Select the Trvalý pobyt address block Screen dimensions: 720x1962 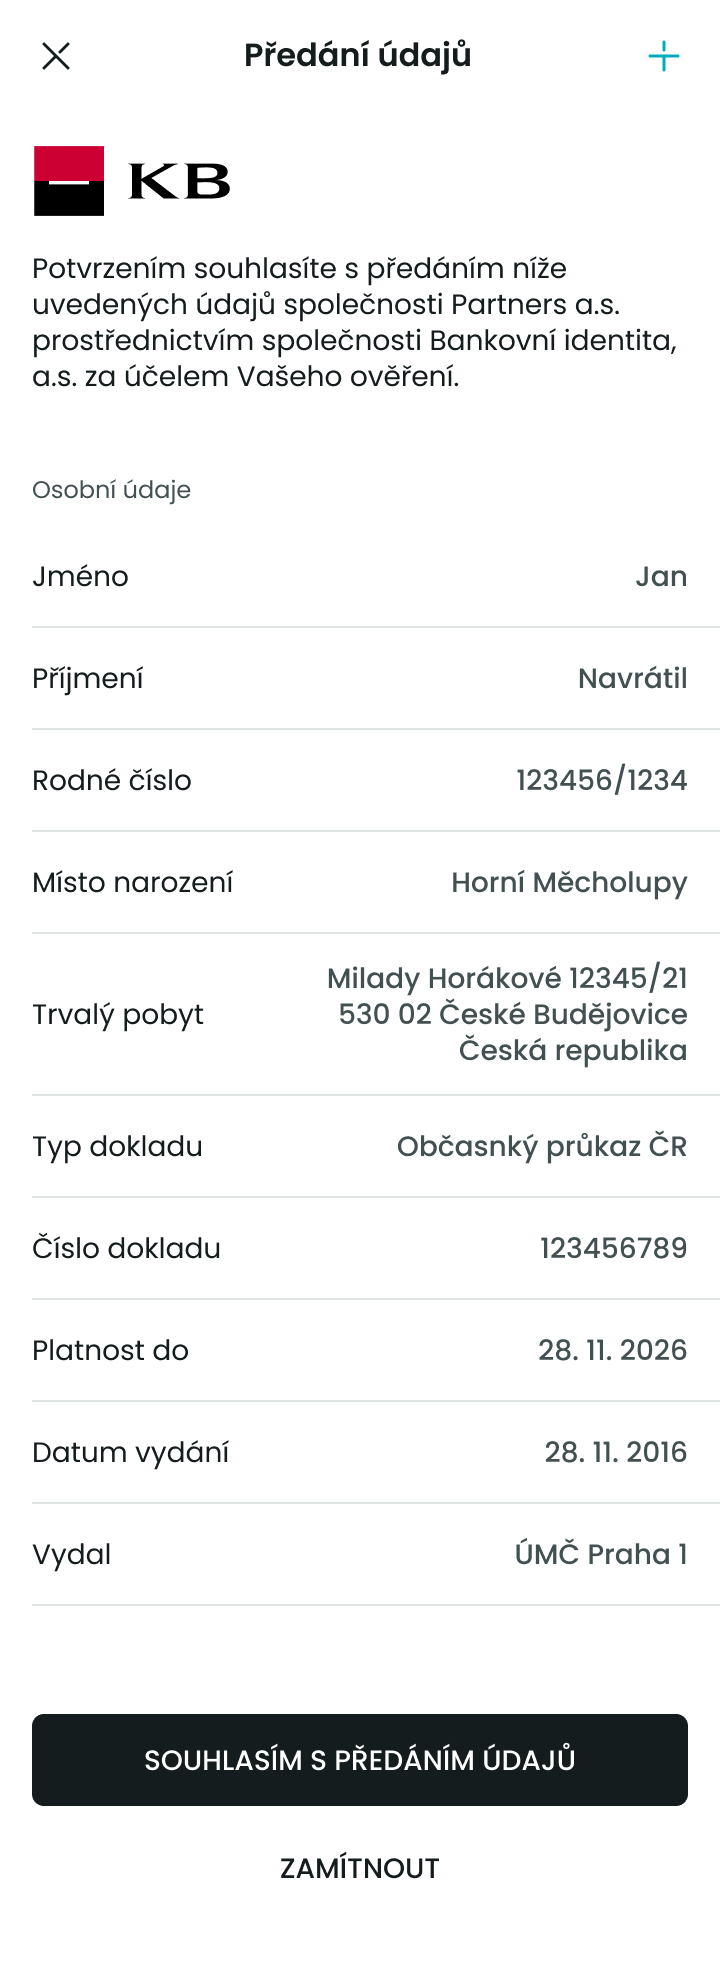point(507,1014)
